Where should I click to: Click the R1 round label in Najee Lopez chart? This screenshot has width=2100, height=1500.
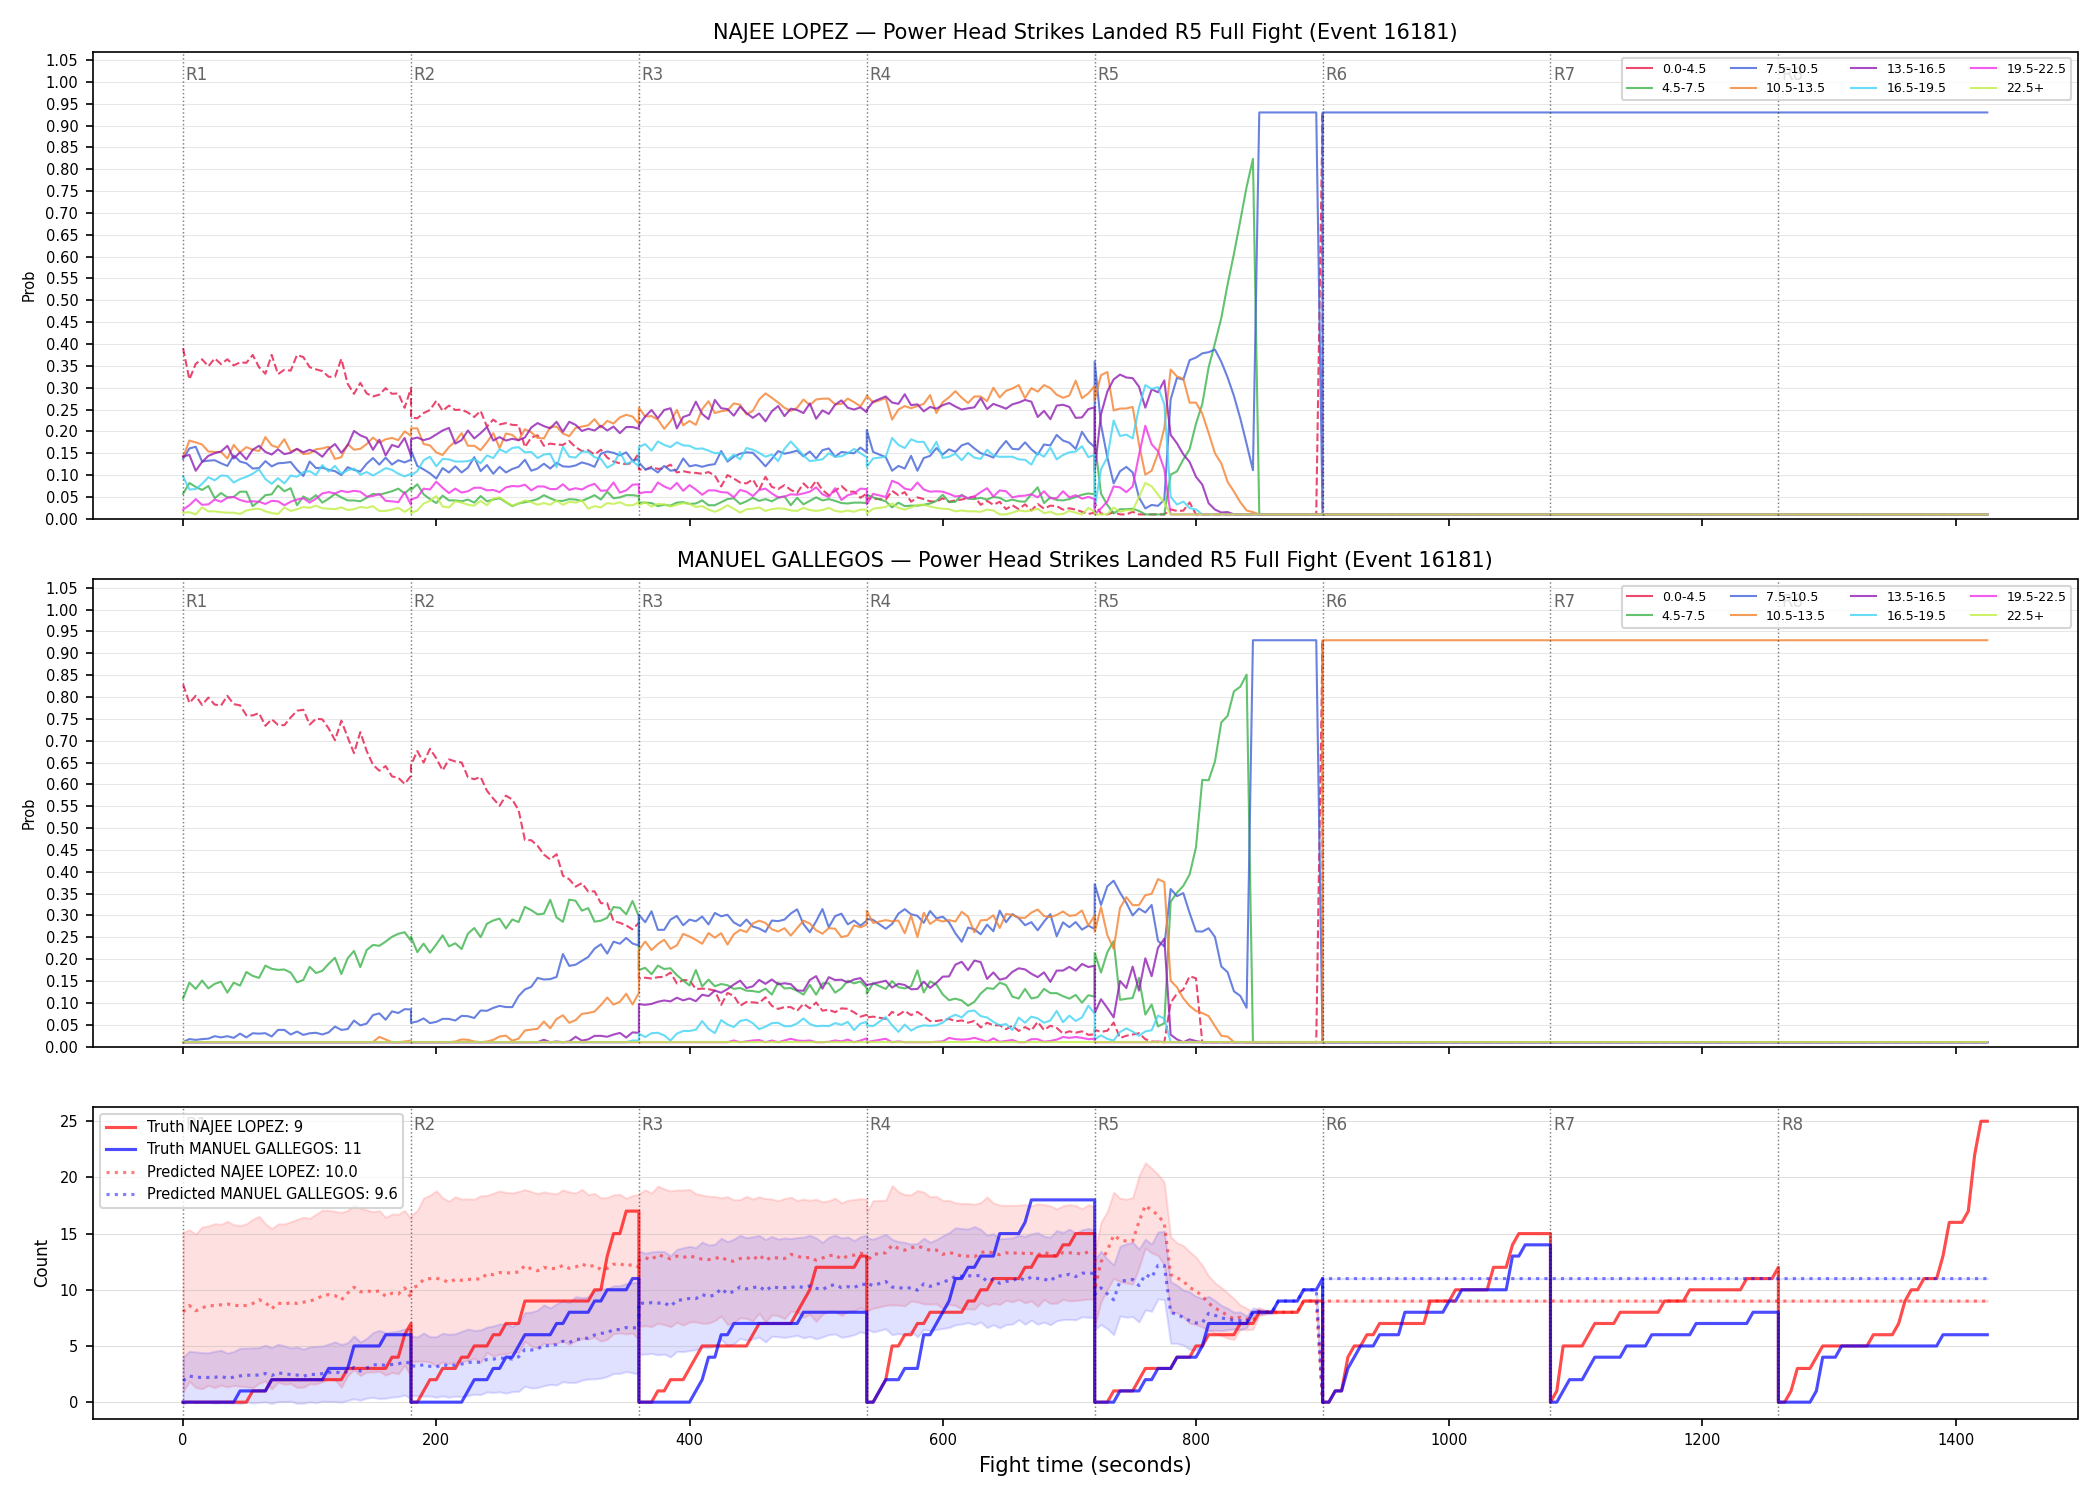[x=196, y=74]
